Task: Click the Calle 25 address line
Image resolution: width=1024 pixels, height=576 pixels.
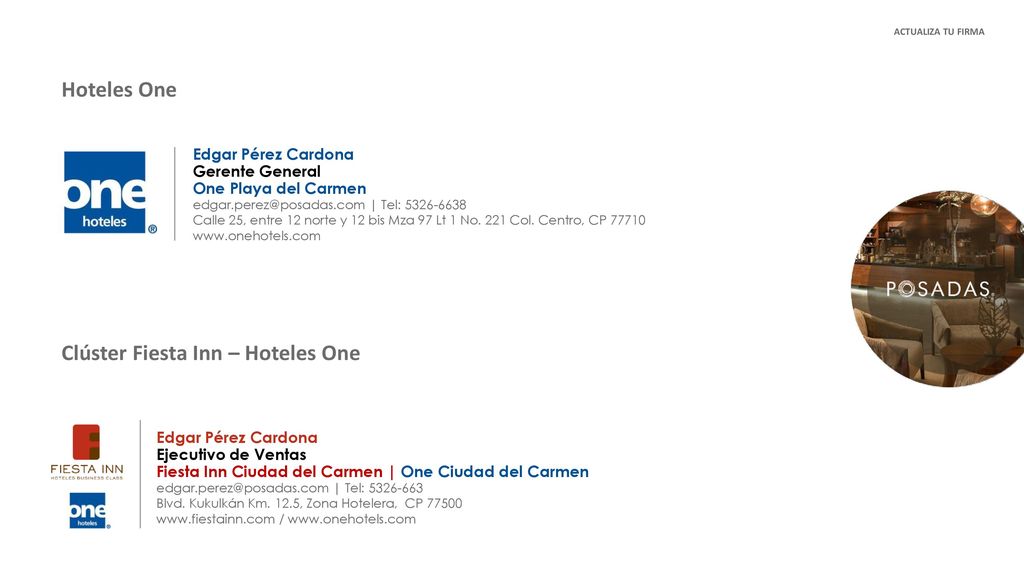Action: pyautogui.click(x=419, y=220)
